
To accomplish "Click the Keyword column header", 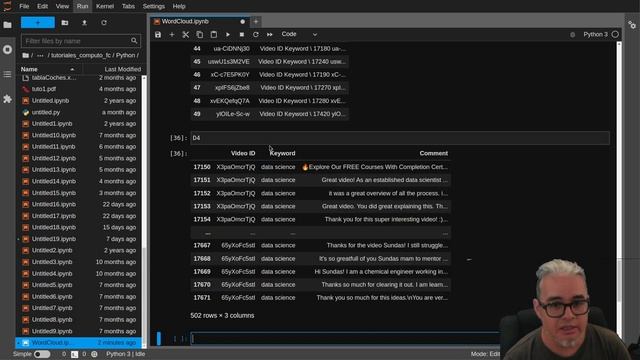I will tap(282, 153).
